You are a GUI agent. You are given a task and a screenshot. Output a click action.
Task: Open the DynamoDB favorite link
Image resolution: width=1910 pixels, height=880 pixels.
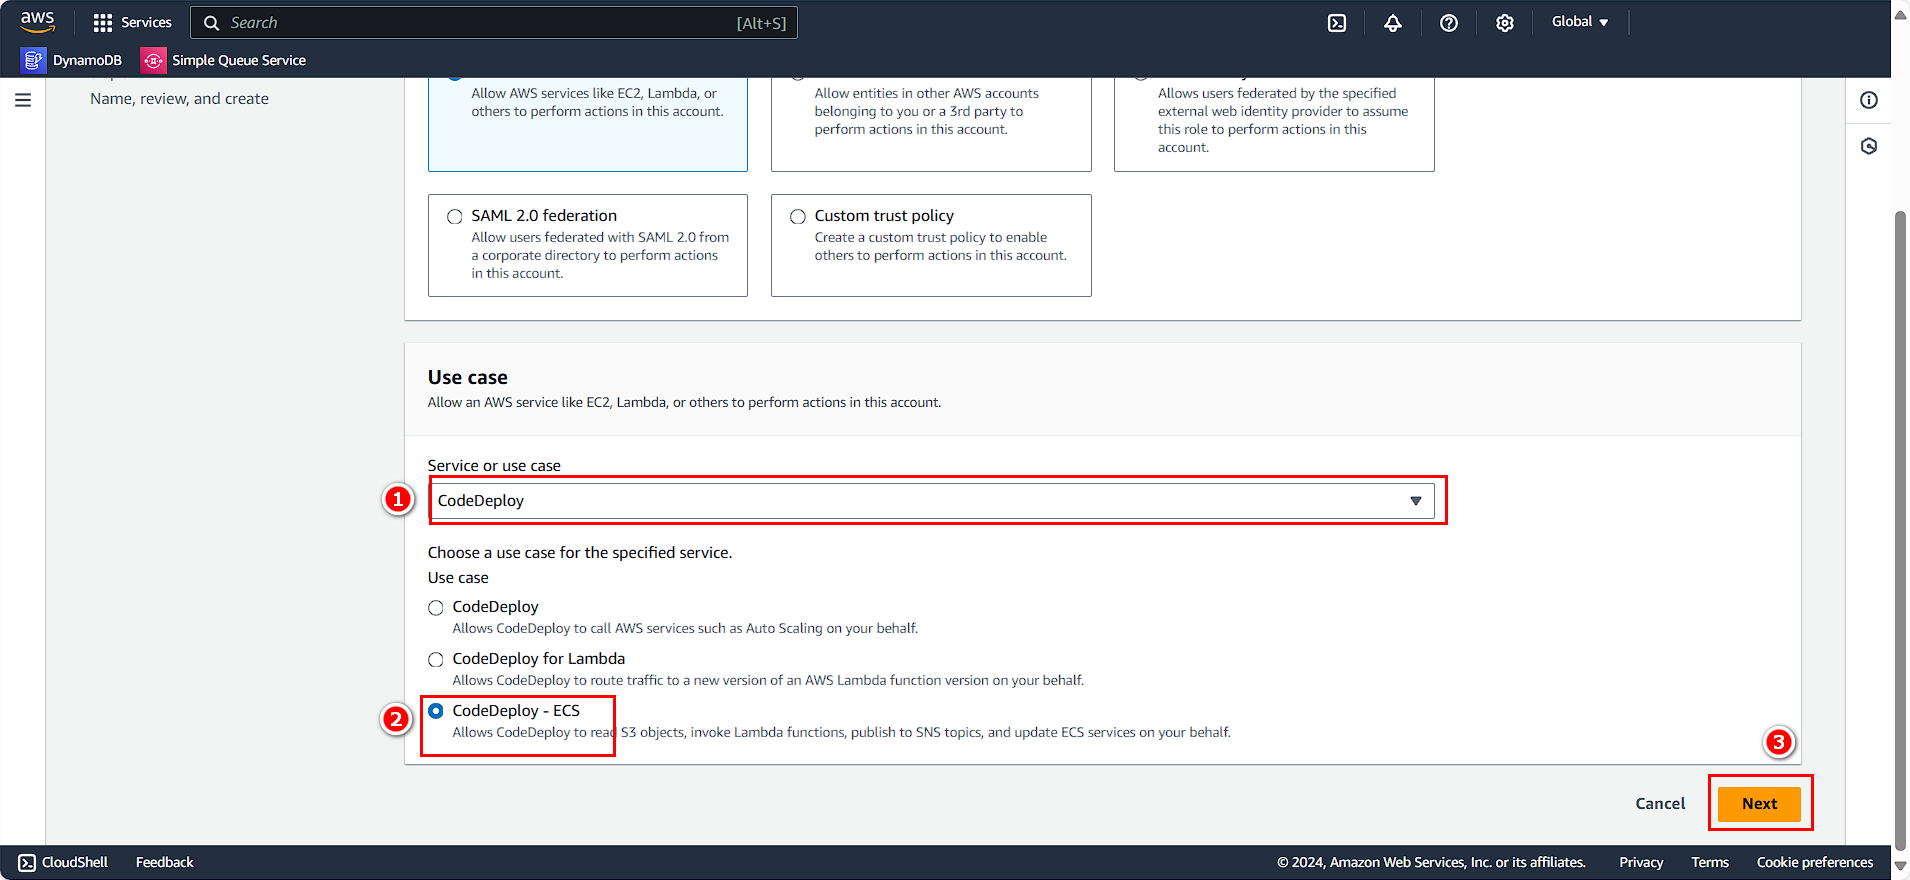[87, 60]
